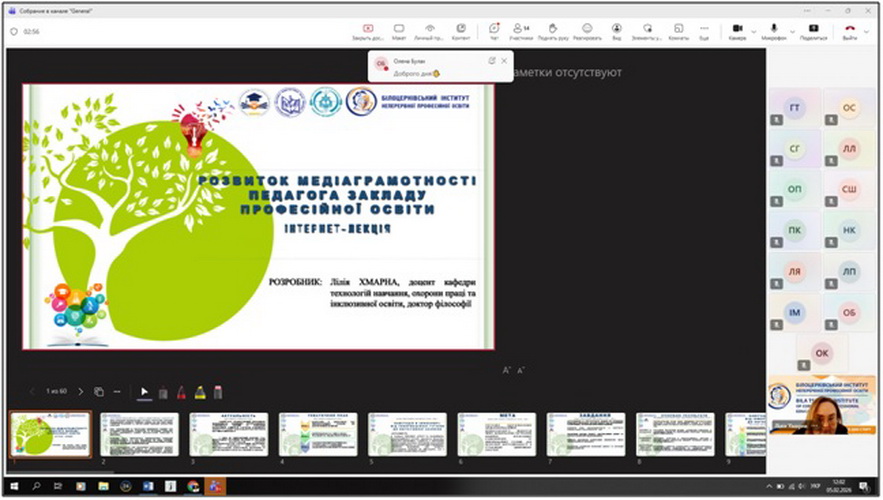Open the Chat panel
This screenshot has width=883, height=500.
[493, 31]
